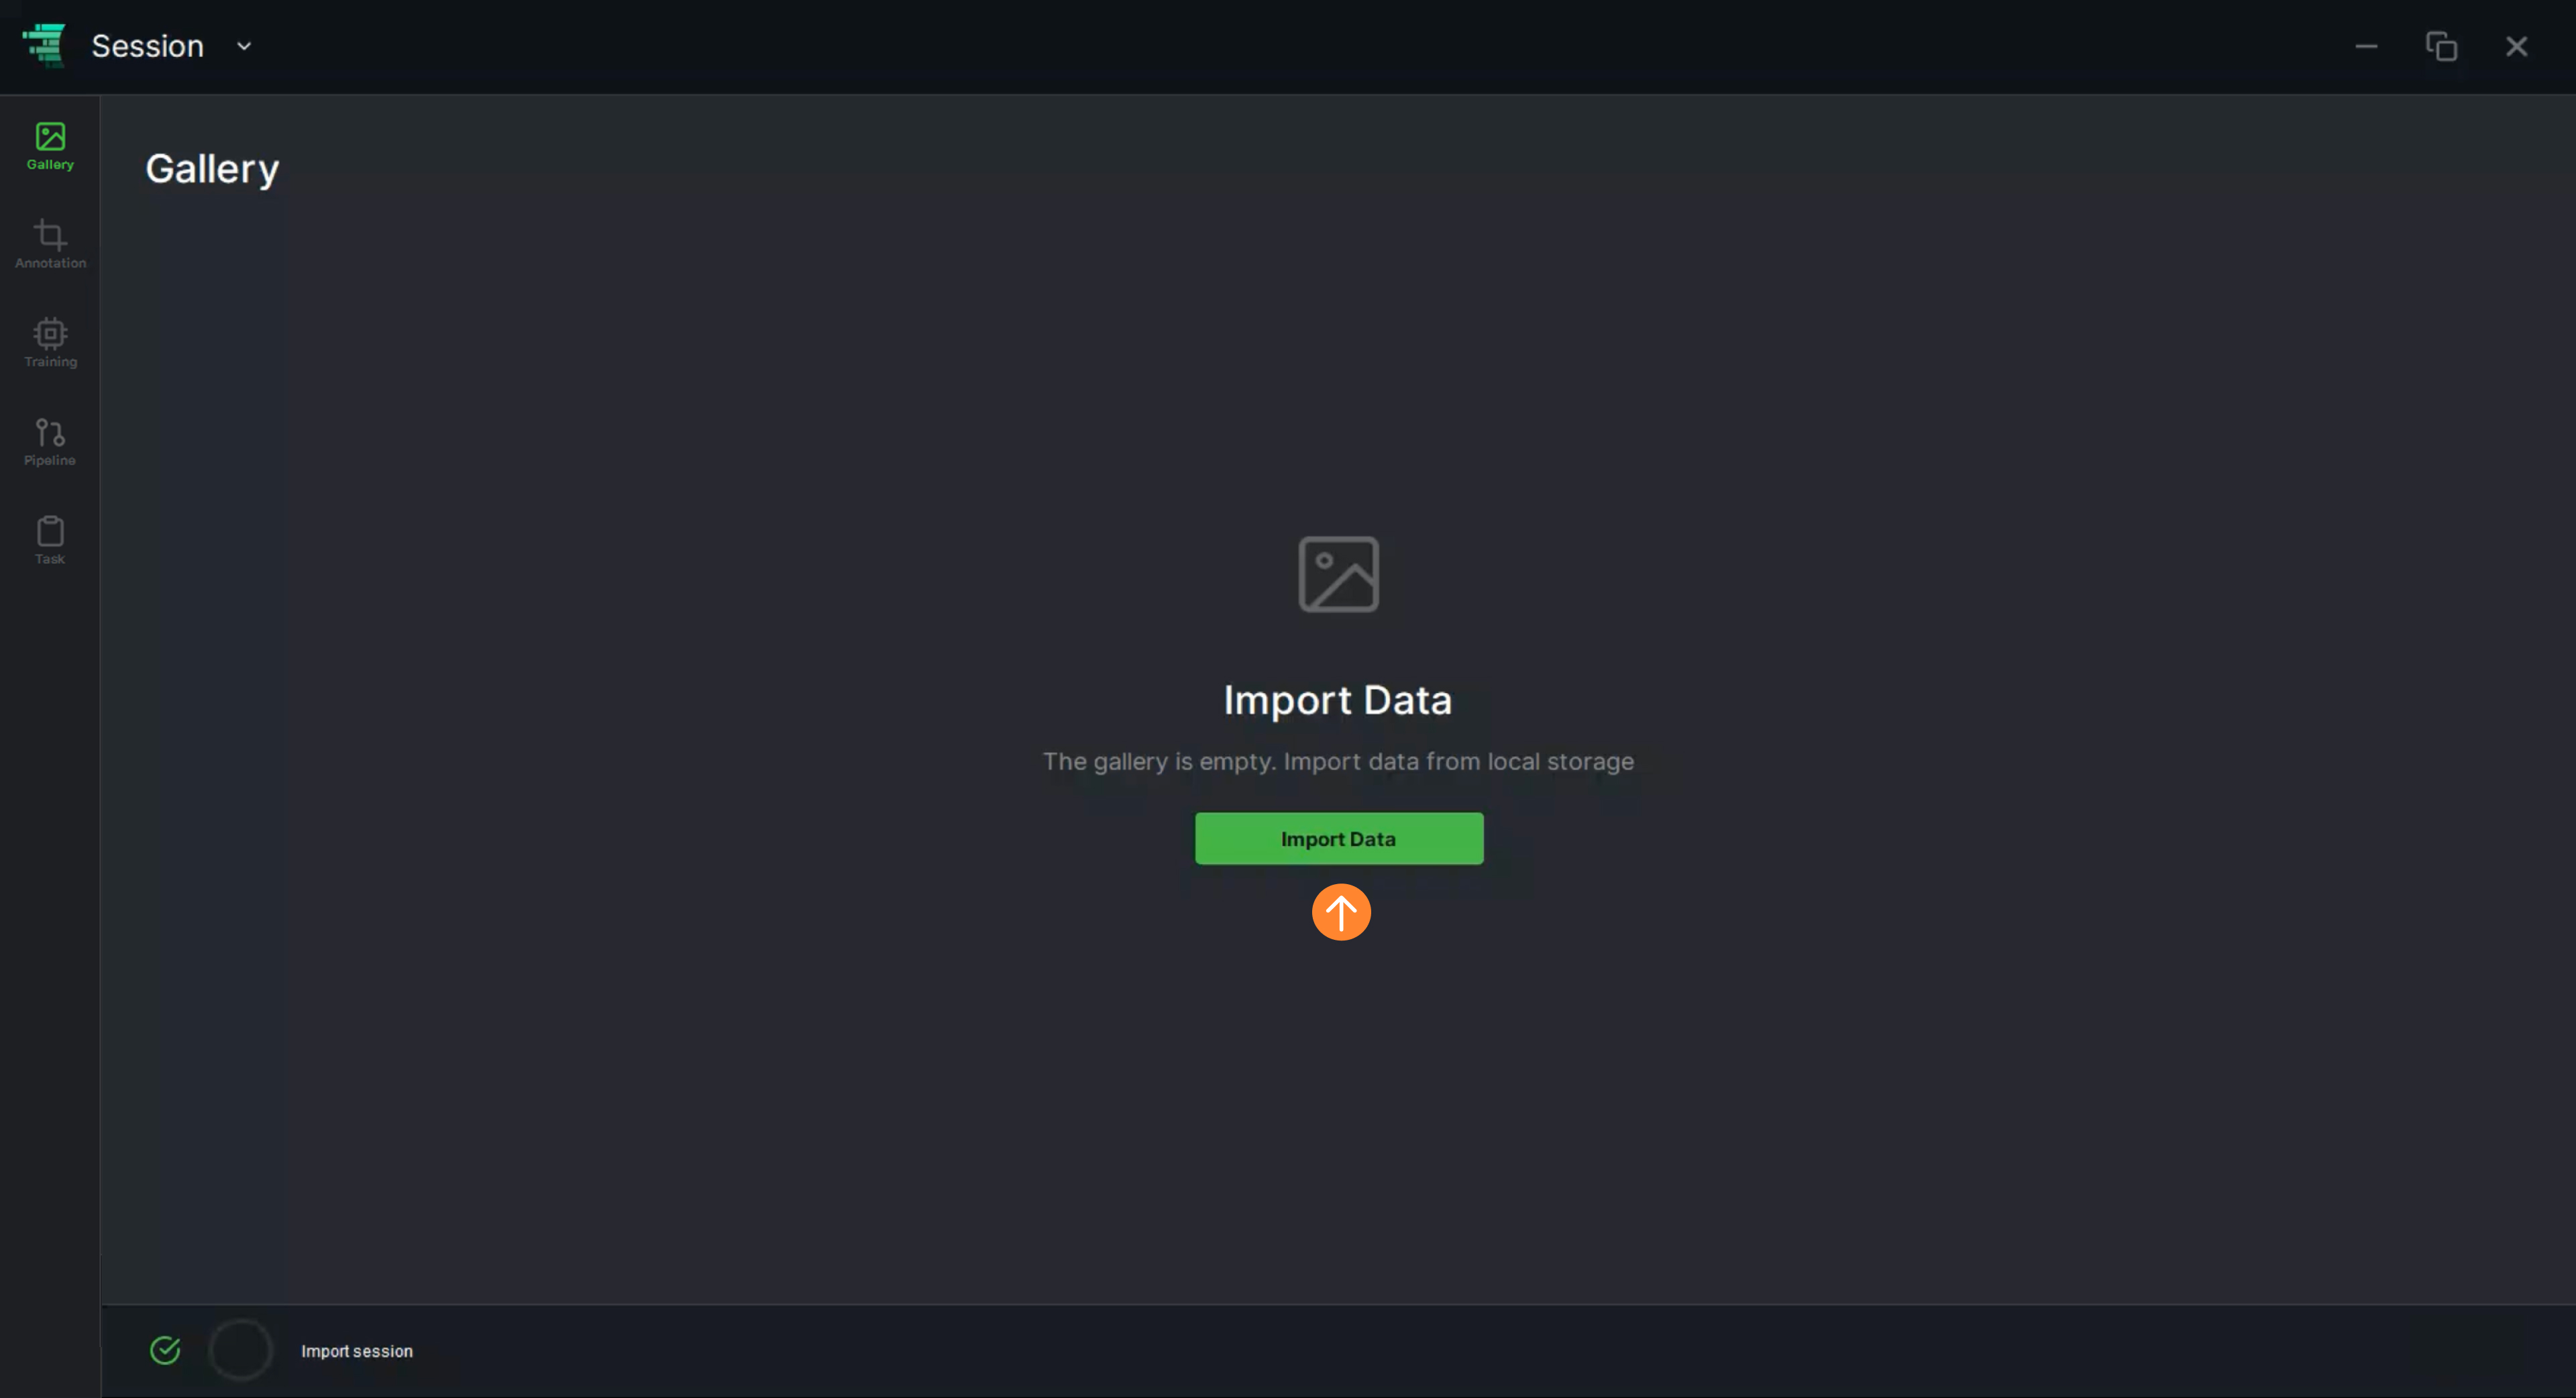This screenshot has width=2576, height=1398.
Task: Click the green checkmark status icon
Action: [x=165, y=1350]
